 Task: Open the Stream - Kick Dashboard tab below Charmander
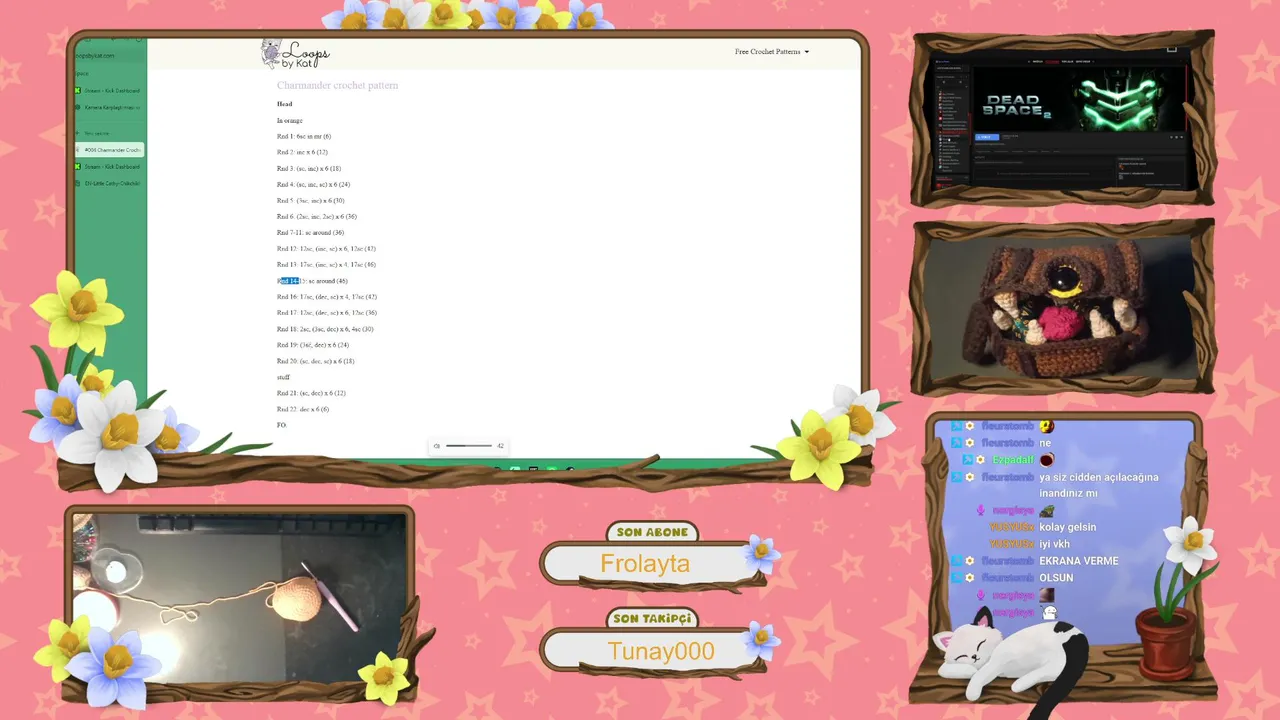coord(109,167)
